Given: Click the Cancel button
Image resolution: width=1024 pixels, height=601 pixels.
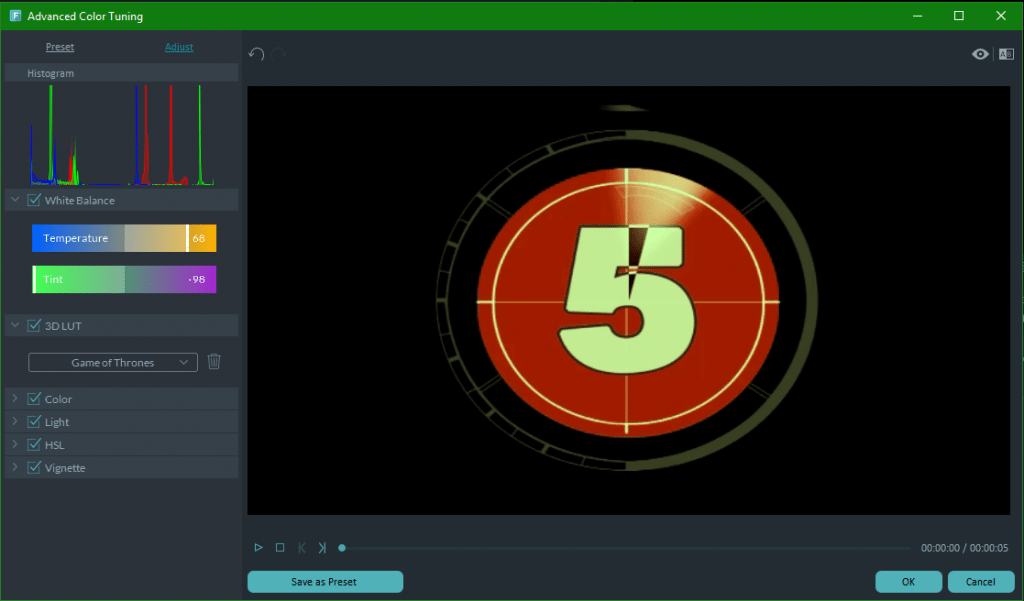Looking at the screenshot, I should click(x=980, y=581).
